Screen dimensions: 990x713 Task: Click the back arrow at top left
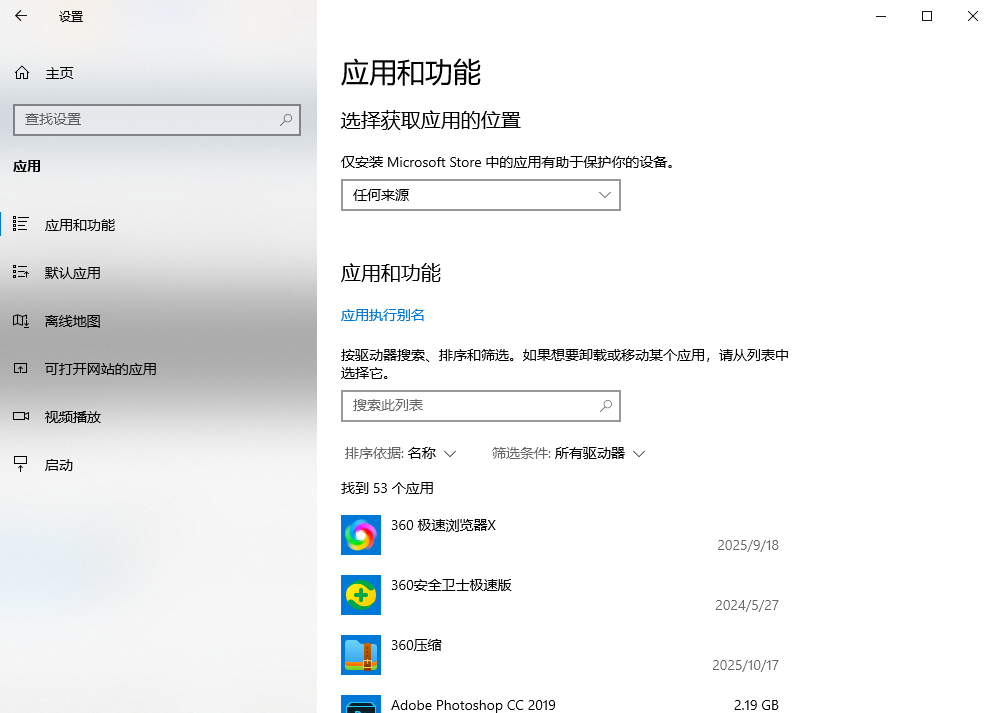pos(20,16)
